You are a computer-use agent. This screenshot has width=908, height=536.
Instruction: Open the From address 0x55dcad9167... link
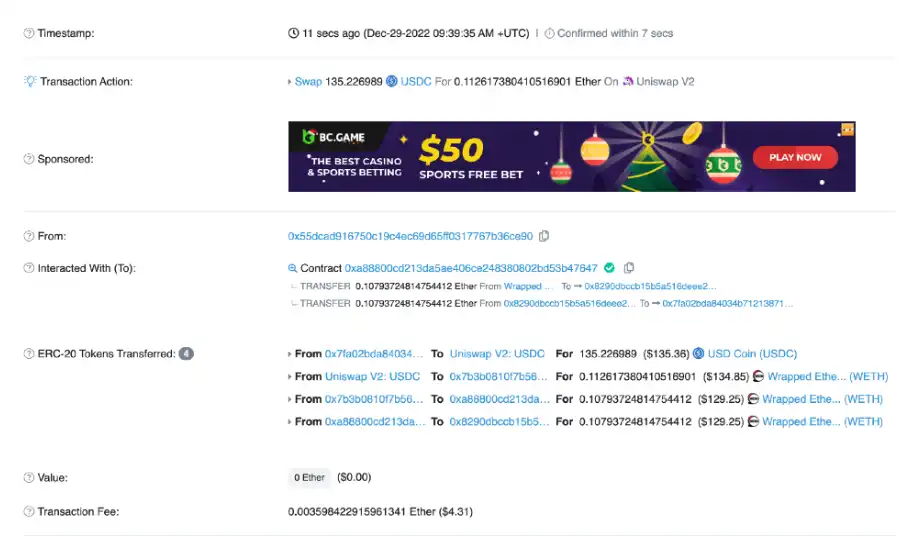(x=410, y=236)
